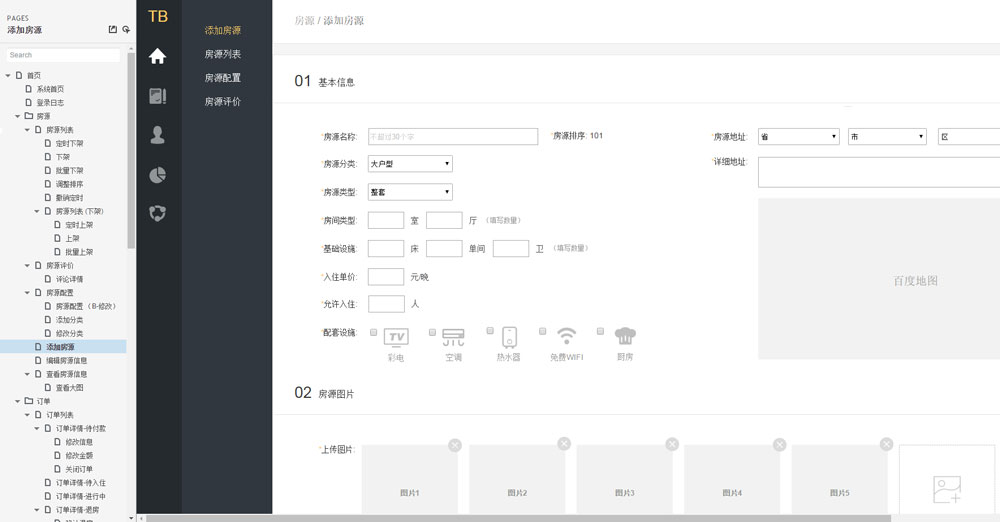Click the 入住单价 price input
Screen dimensions: 1000x522
[386, 276]
